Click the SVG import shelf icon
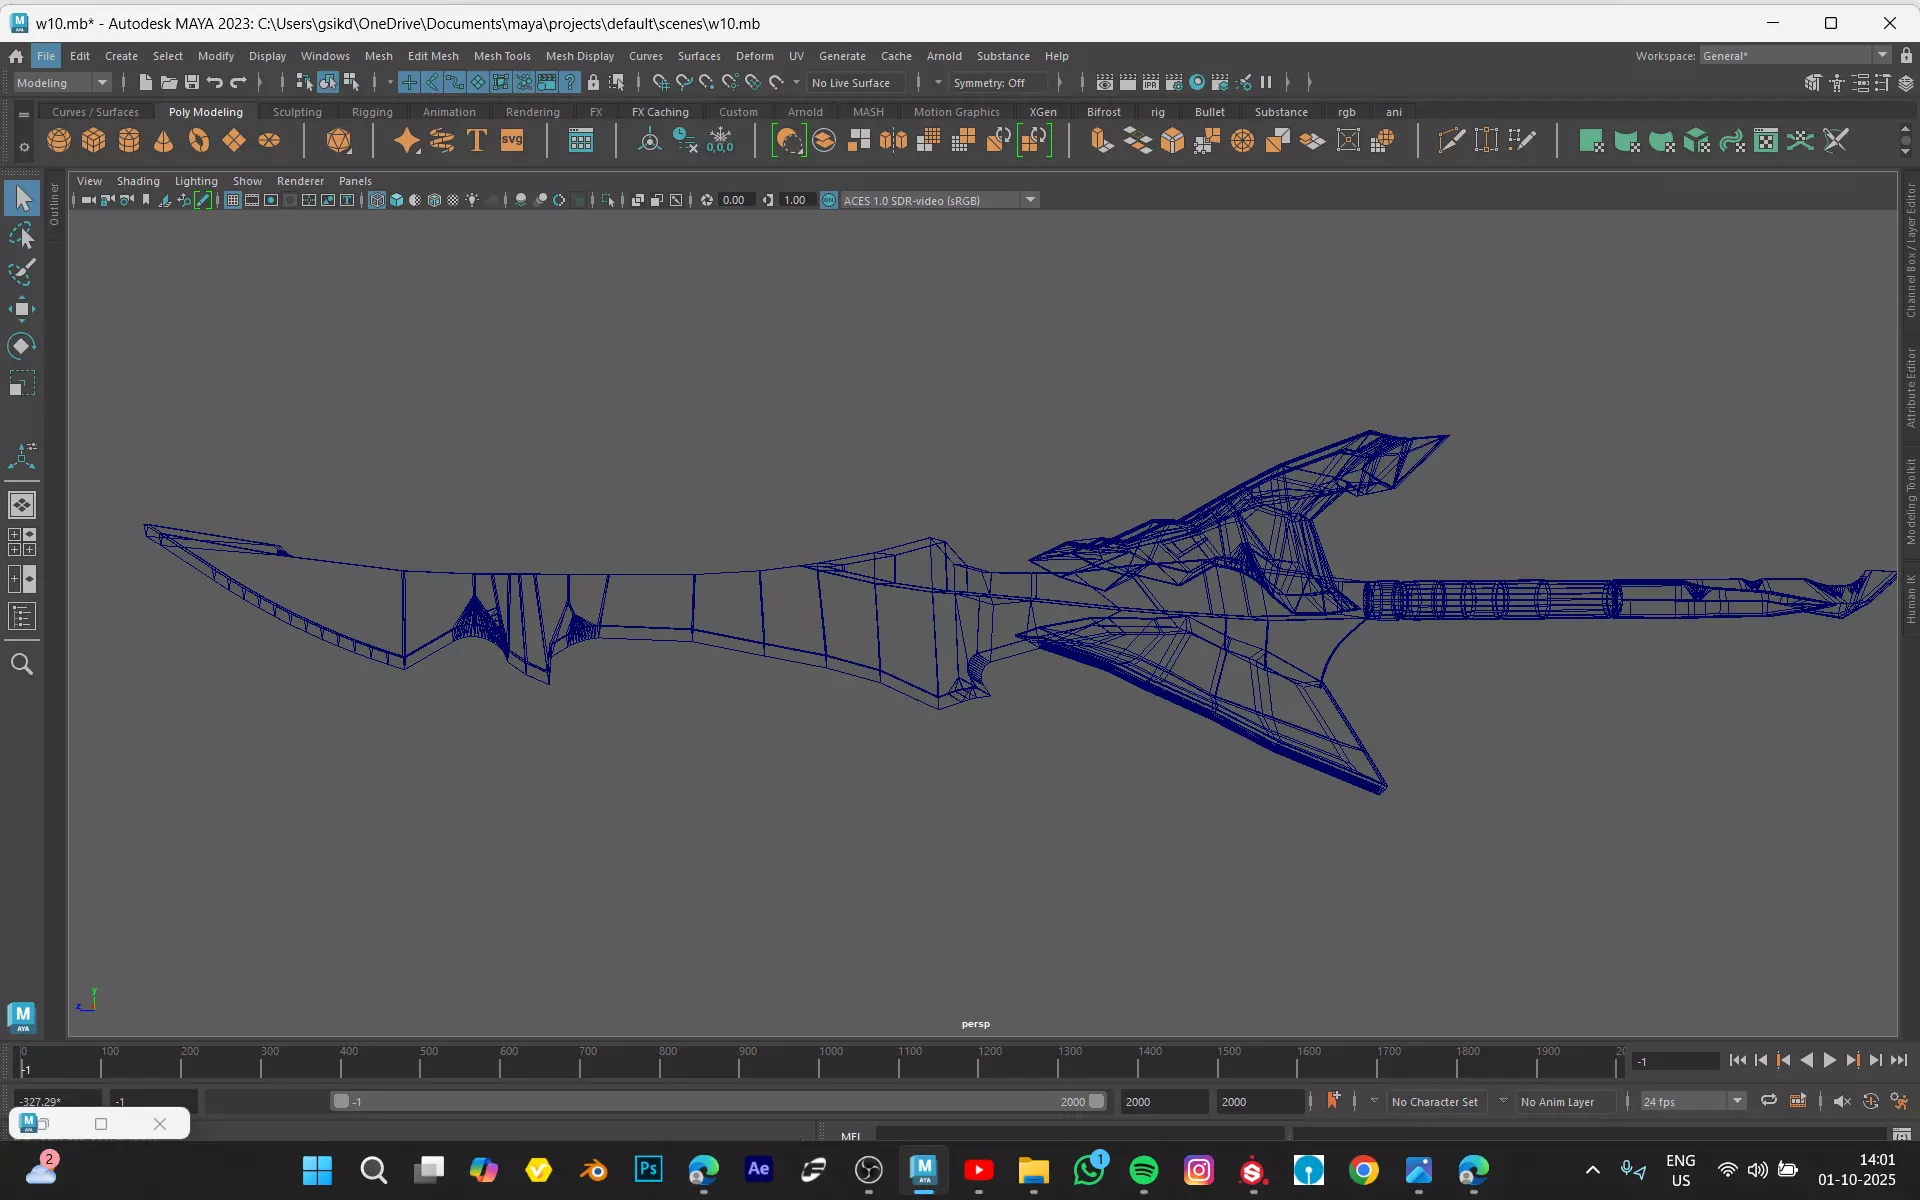The height and width of the screenshot is (1200, 1920). click(x=512, y=141)
